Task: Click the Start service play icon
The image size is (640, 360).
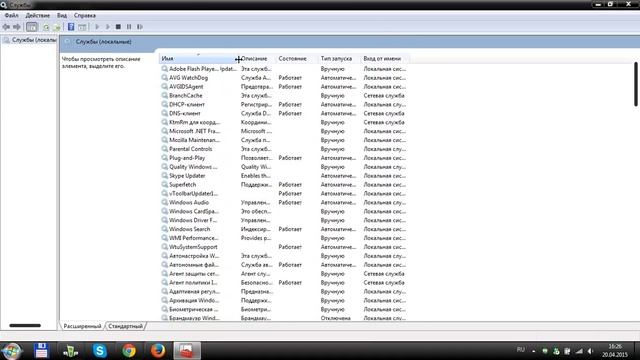Action: (97, 27)
